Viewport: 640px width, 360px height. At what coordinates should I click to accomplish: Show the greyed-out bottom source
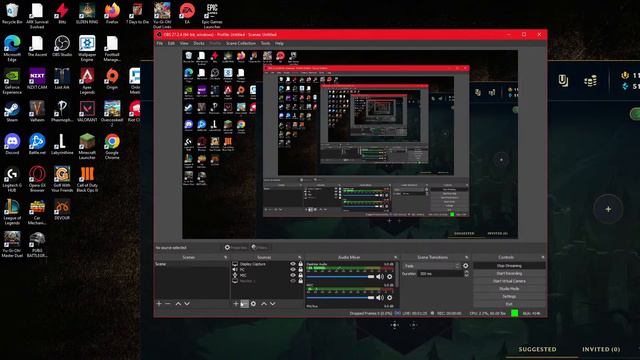[293, 281]
